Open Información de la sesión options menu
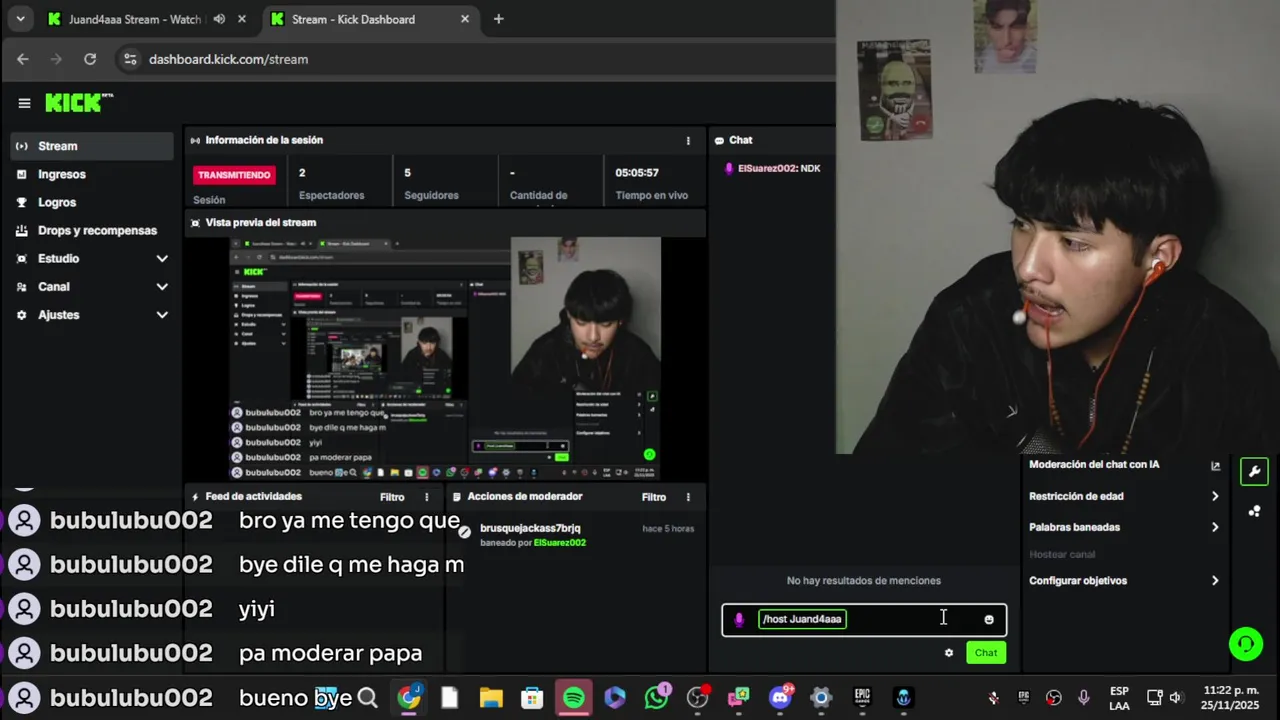This screenshot has height=720, width=1280. [x=688, y=141]
